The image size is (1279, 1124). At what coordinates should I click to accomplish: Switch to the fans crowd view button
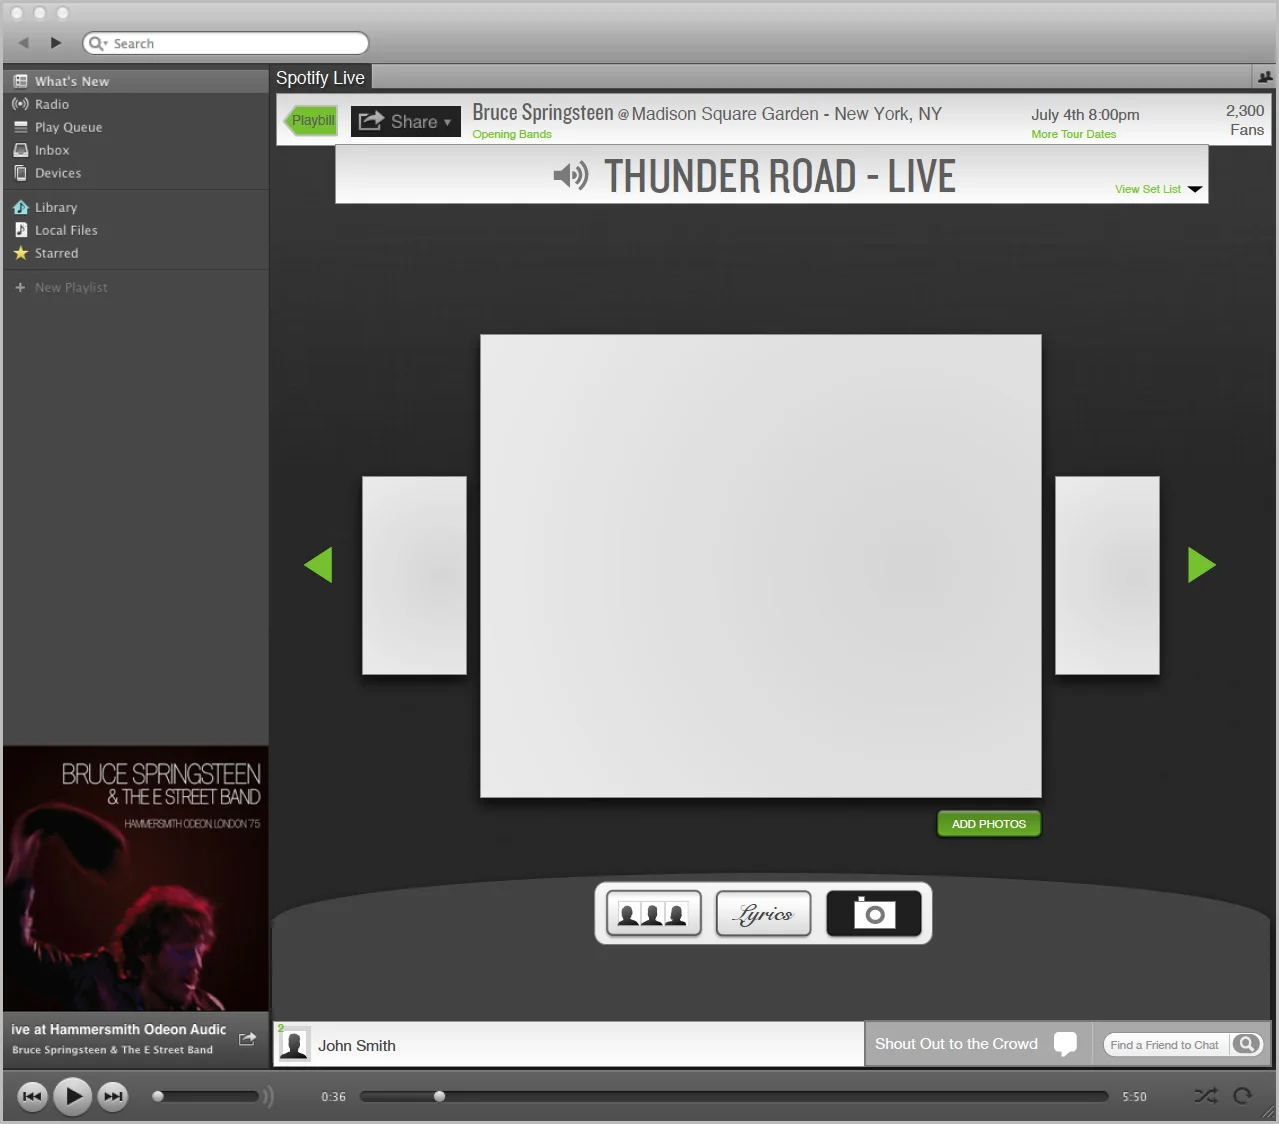coord(653,913)
